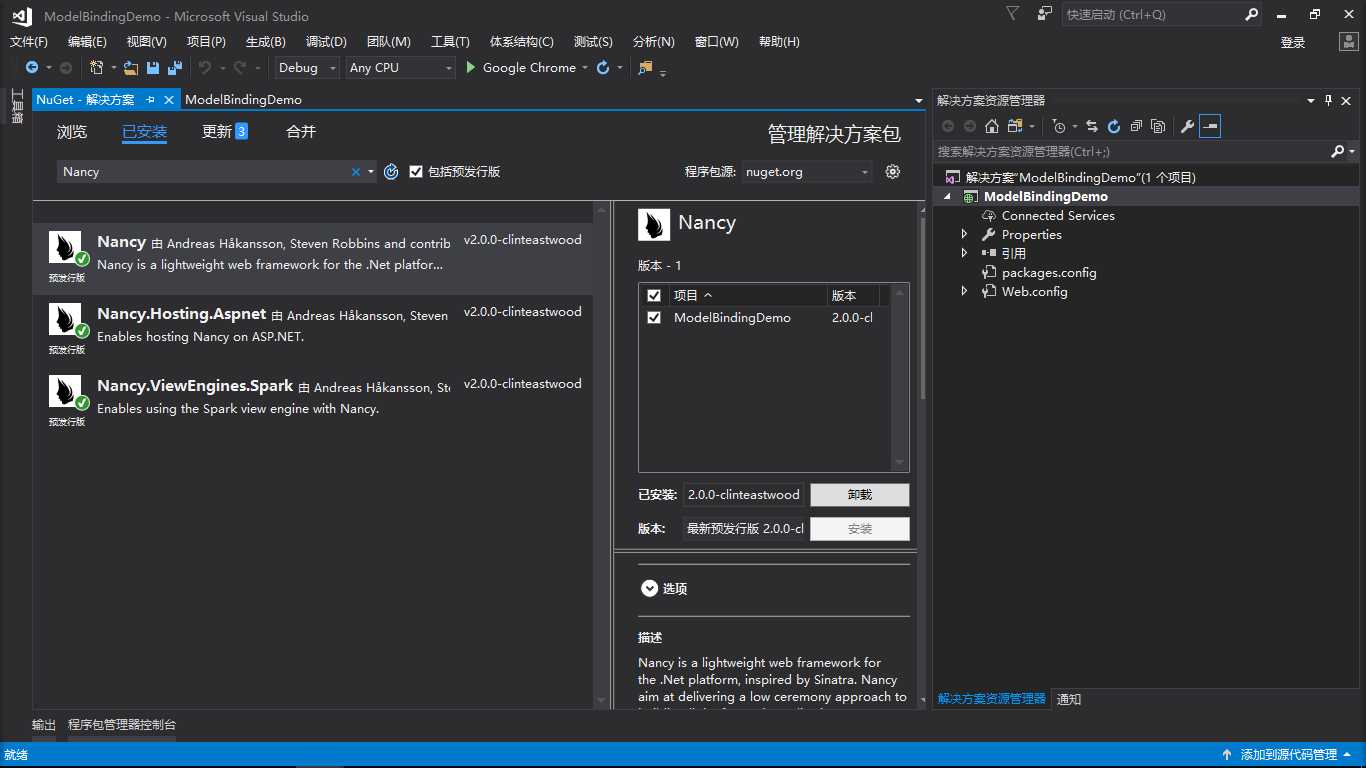The width and height of the screenshot is (1366, 768).
Task: Click the Collapse All icon in Solution Explorer
Action: (x=1136, y=126)
